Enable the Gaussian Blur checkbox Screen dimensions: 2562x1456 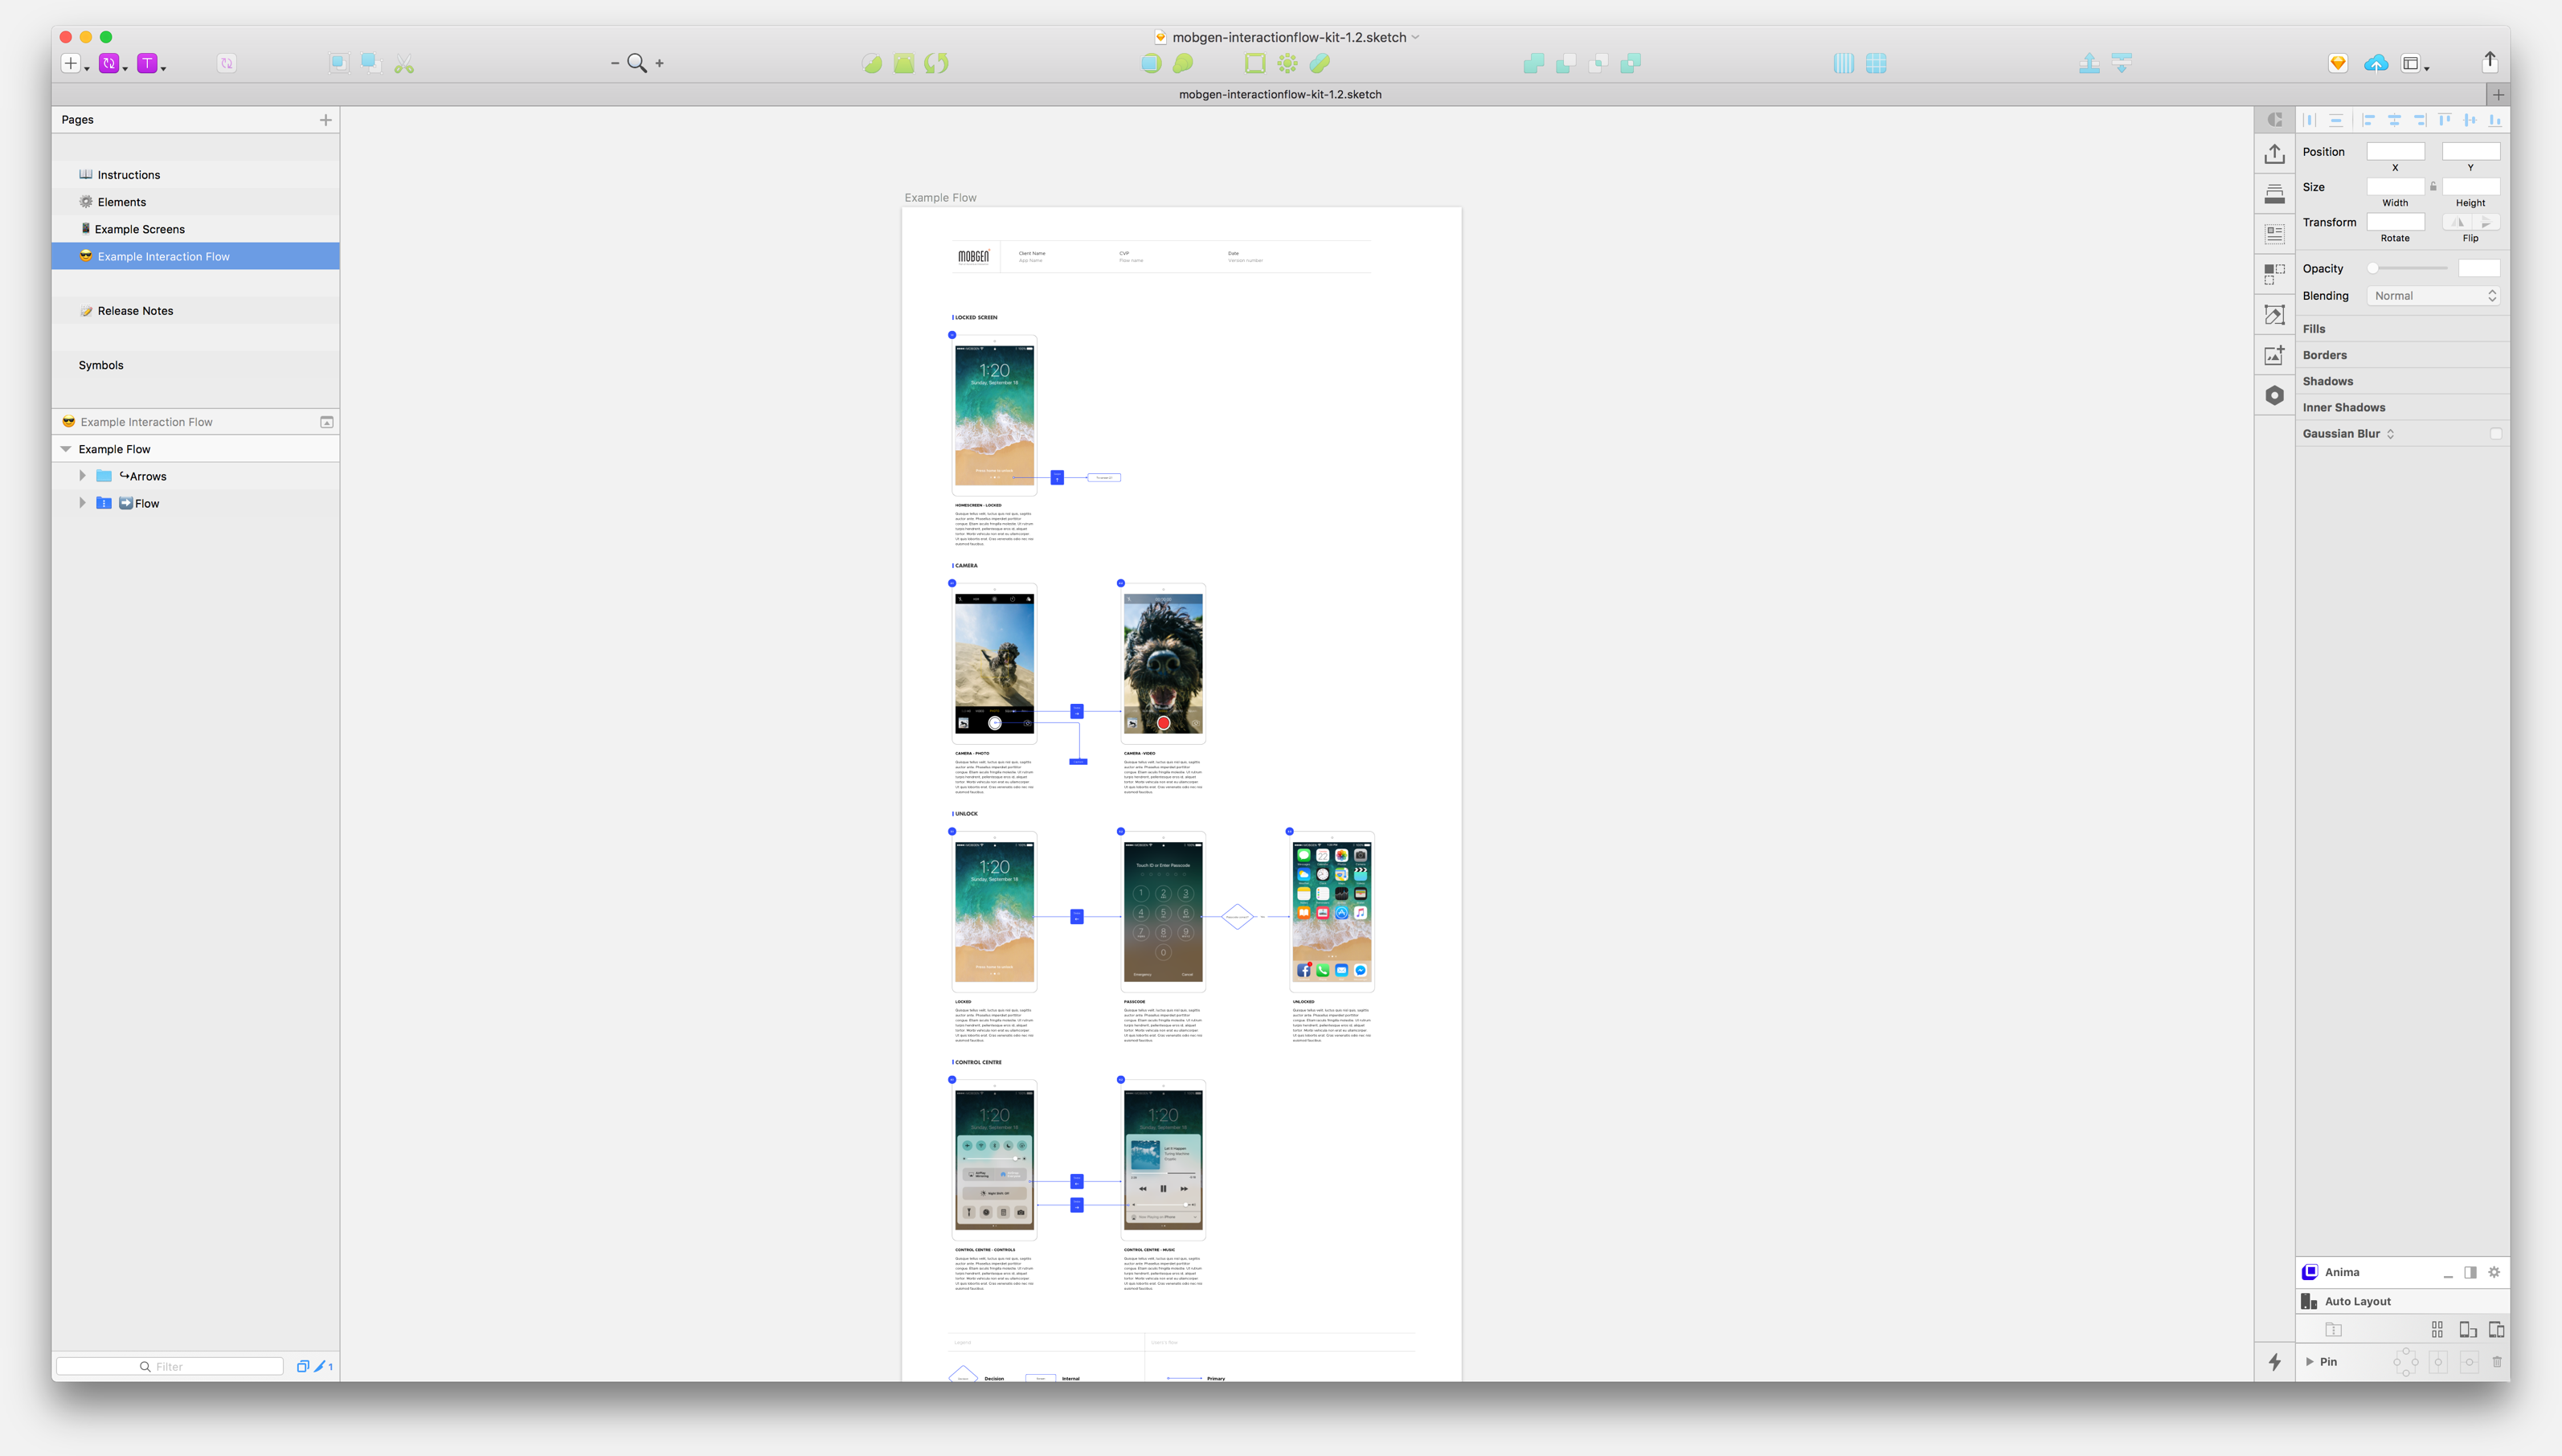point(2496,433)
